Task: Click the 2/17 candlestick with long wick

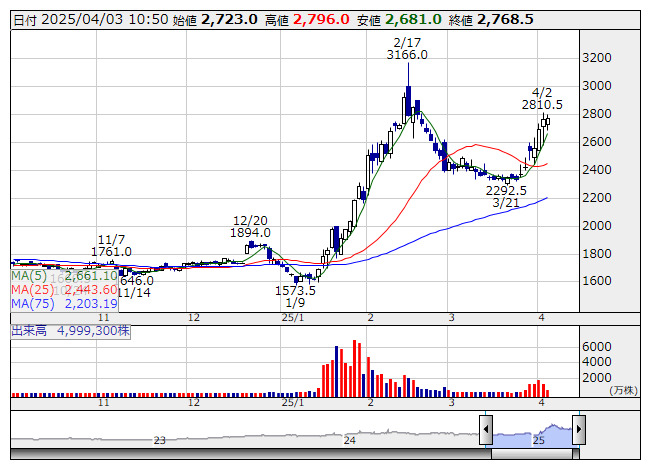Action: (409, 103)
